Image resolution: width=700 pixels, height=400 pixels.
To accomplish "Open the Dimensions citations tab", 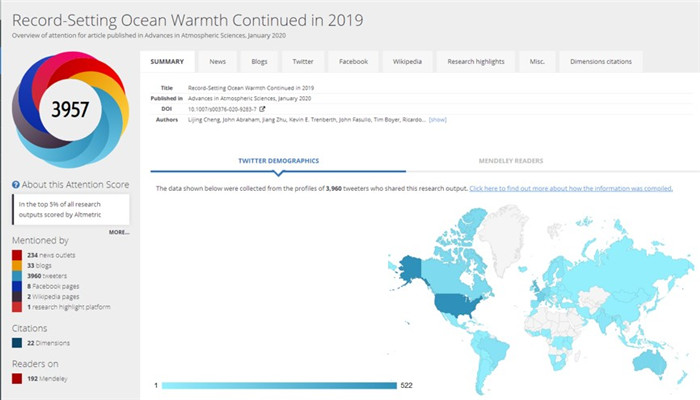I will (601, 62).
